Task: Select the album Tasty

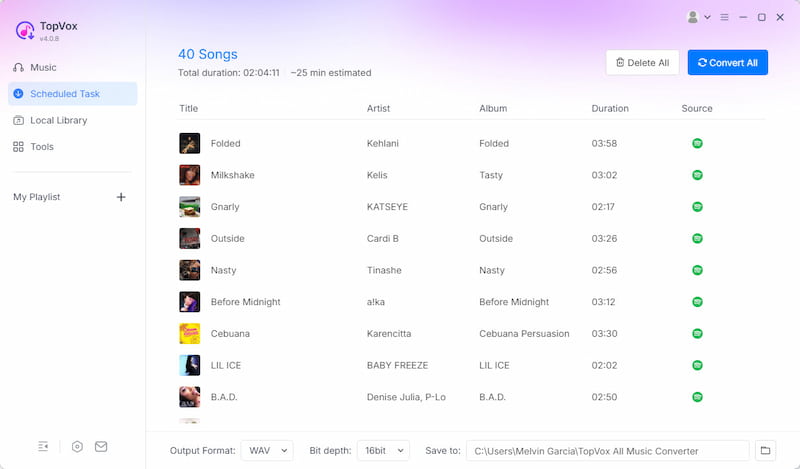Action: coord(491,175)
